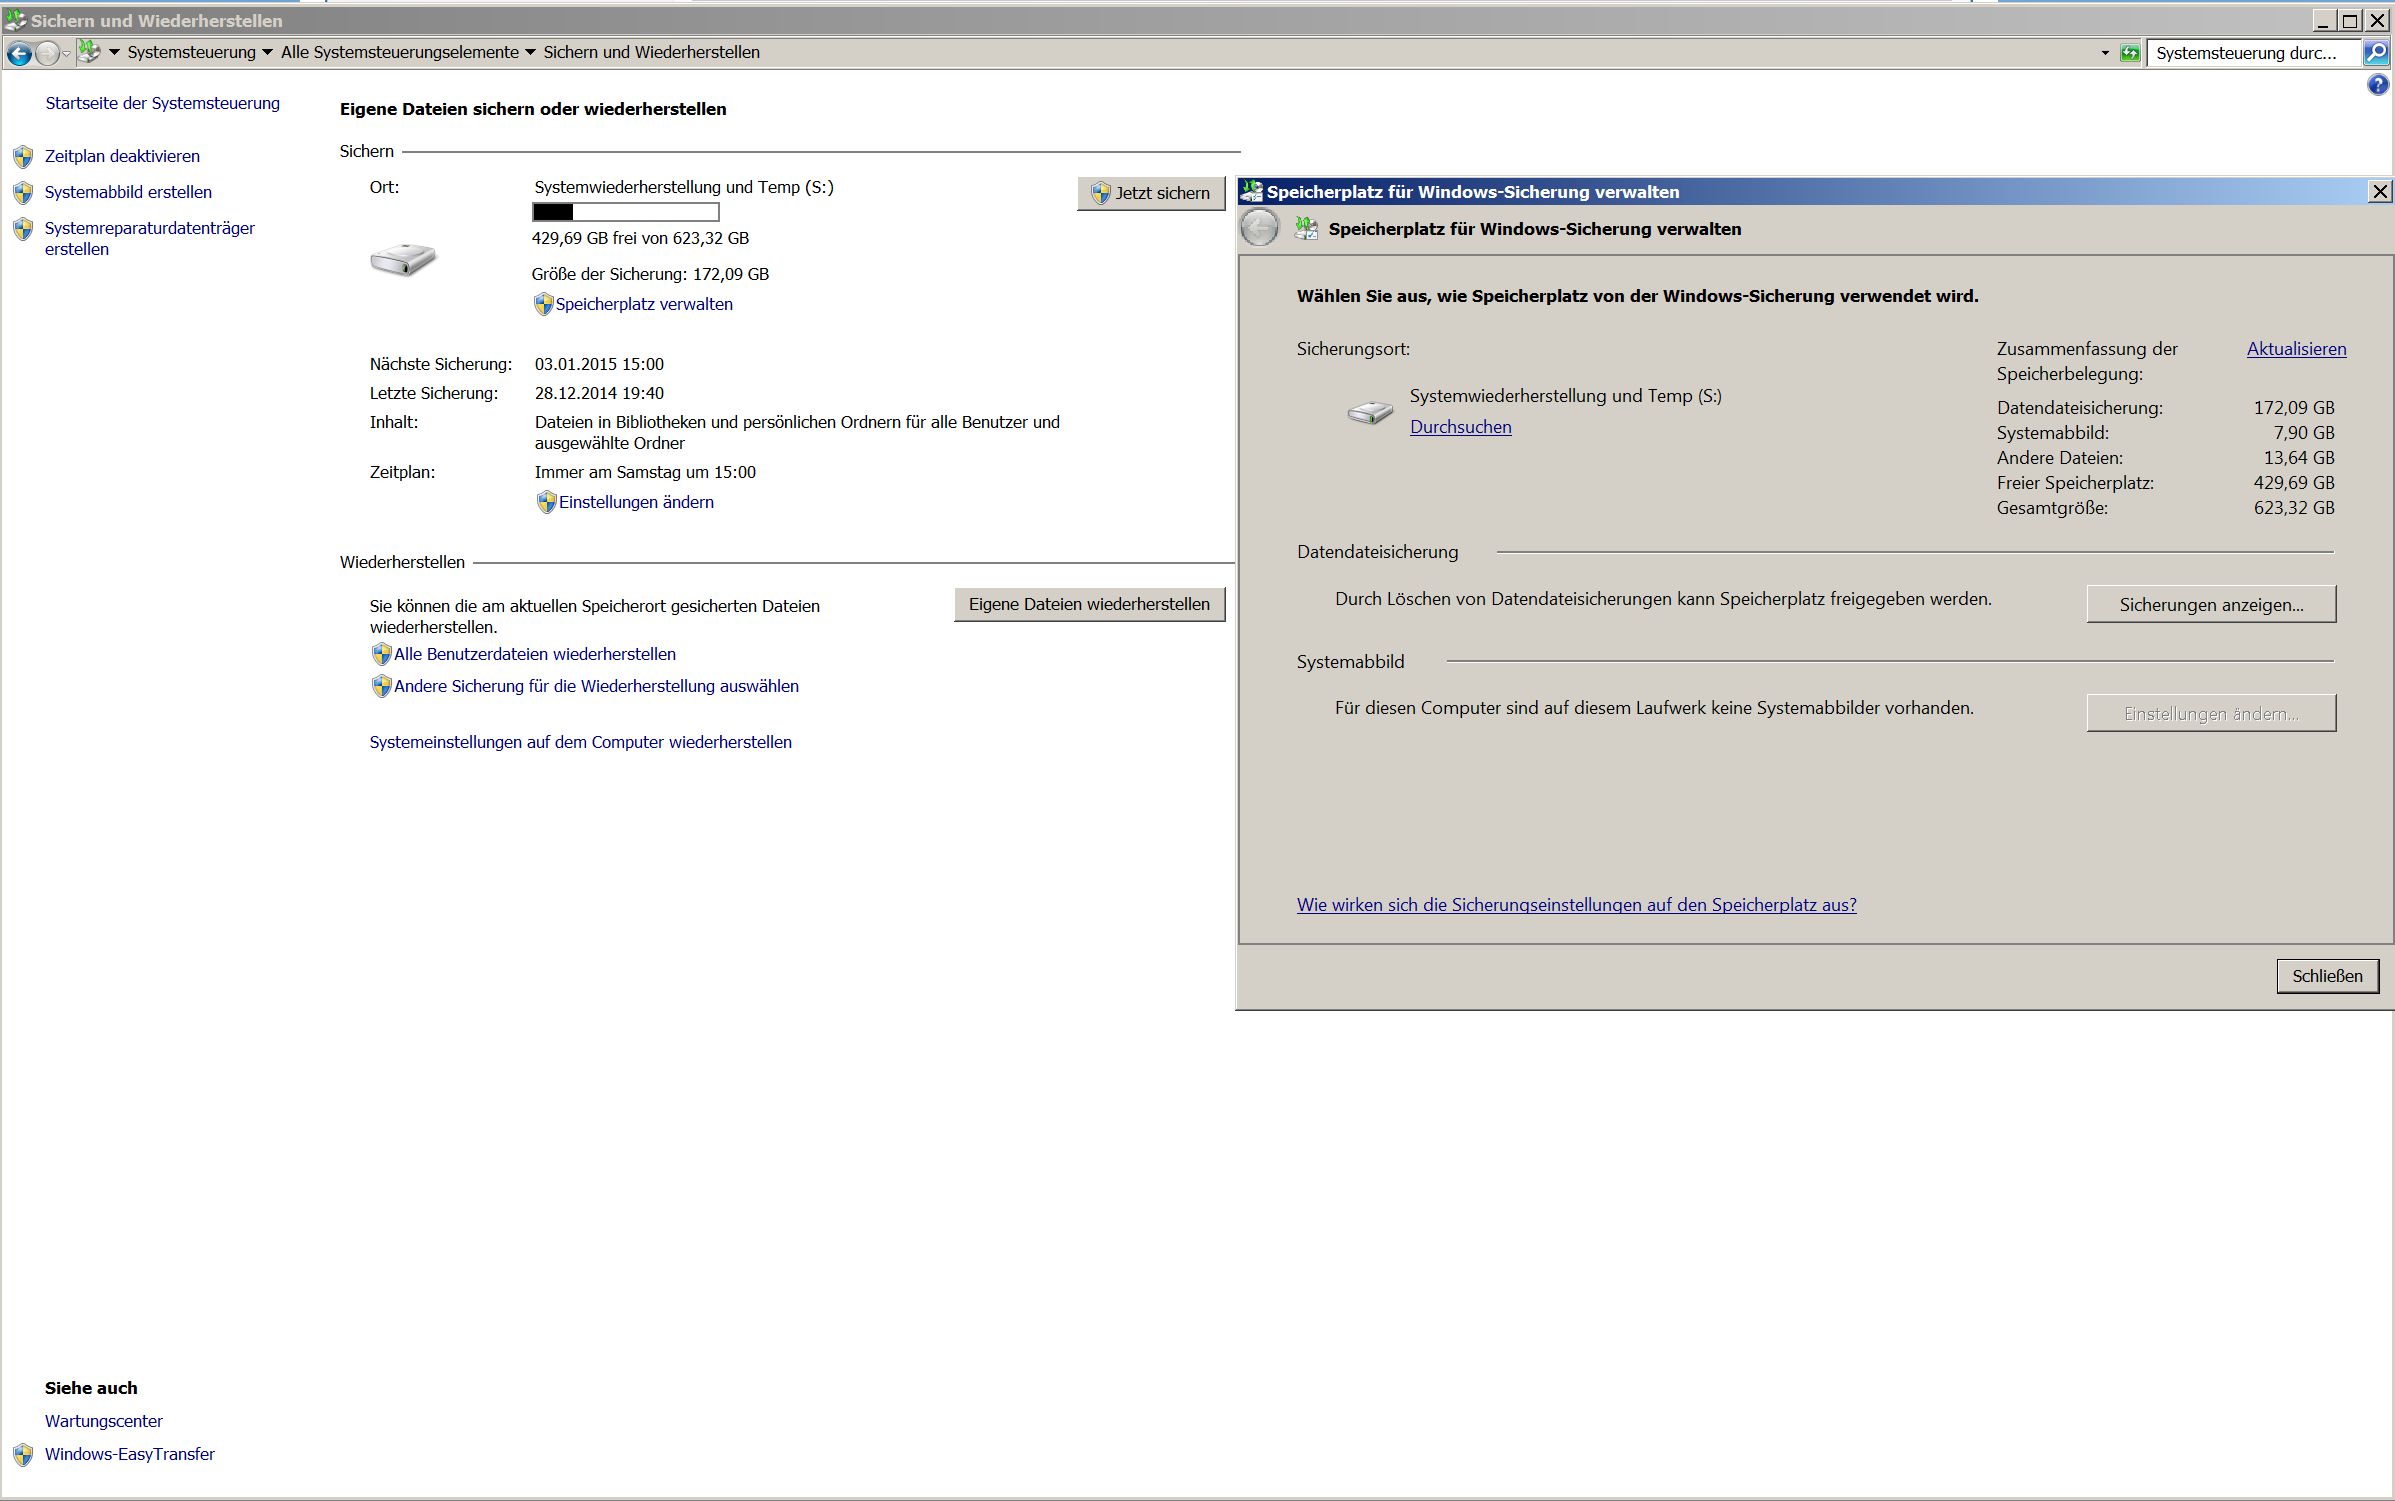
Task: Click the Aktualisieren link
Action: pyautogui.click(x=2295, y=349)
